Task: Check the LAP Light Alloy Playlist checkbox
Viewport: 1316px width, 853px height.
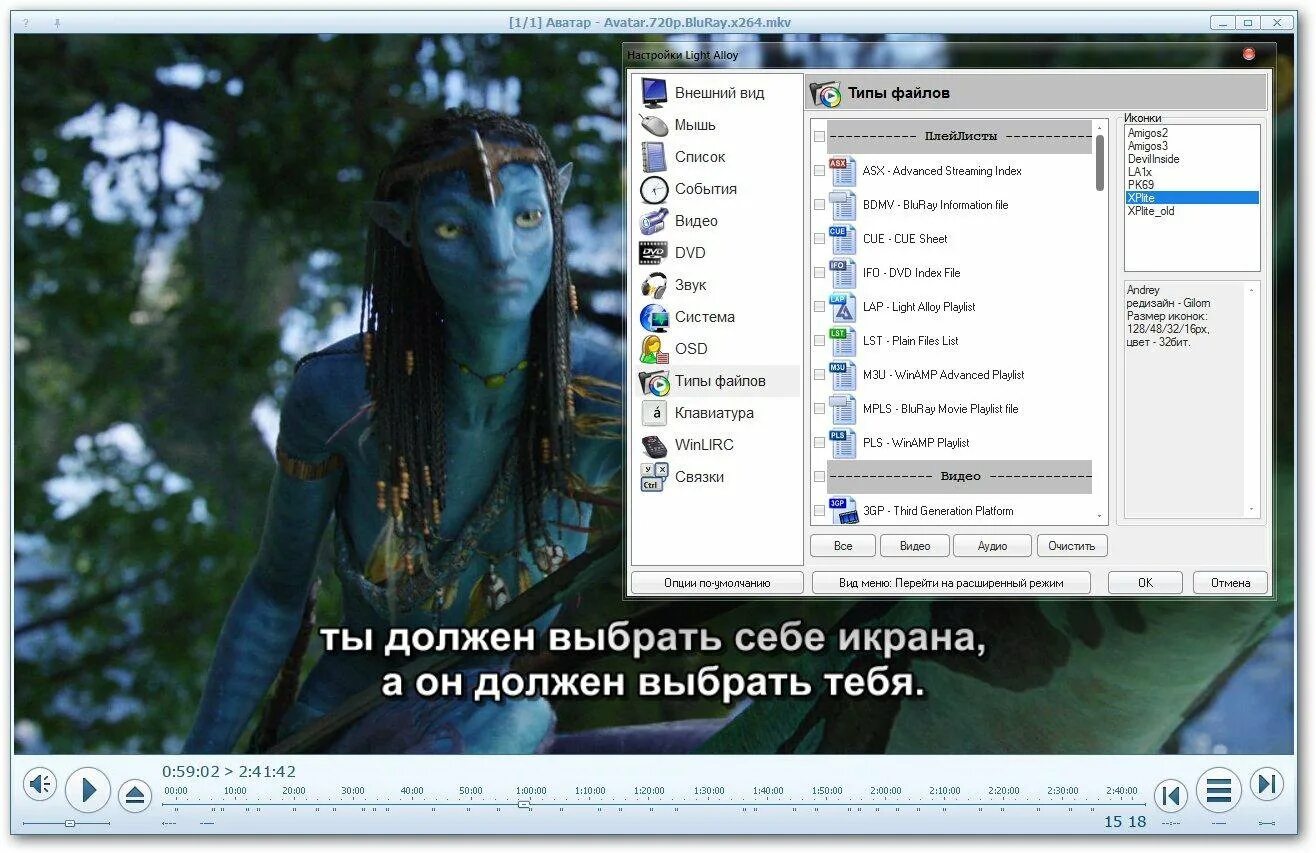Action: [x=820, y=307]
